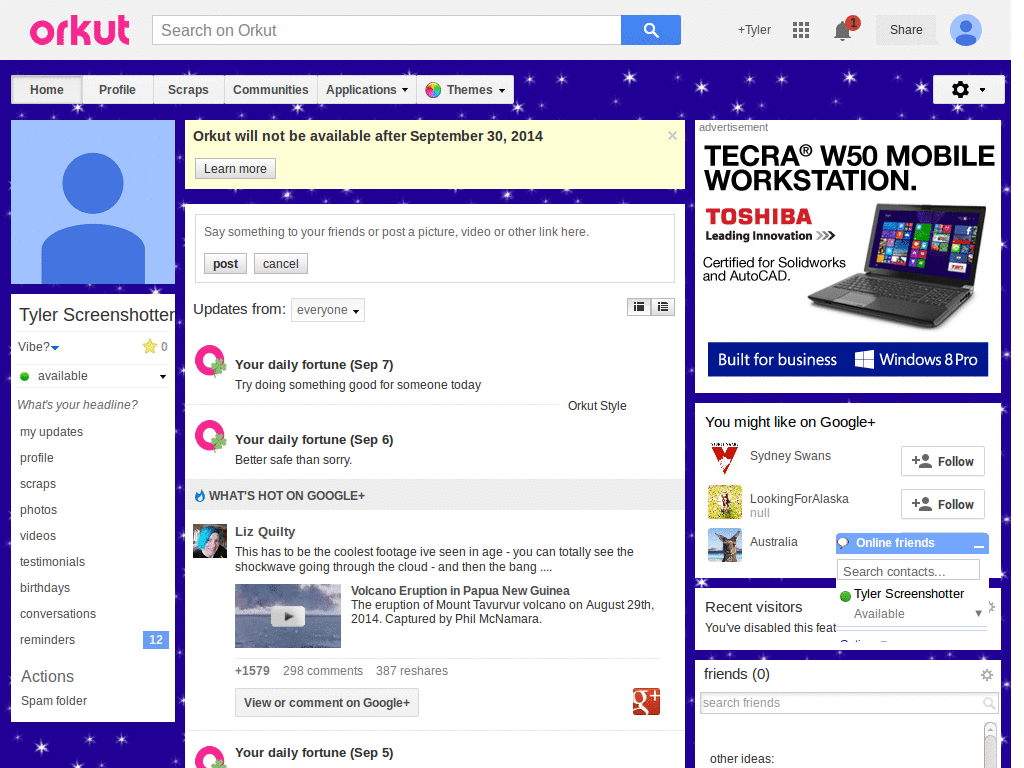Focus the Search contacts field
Image resolution: width=1024 pixels, height=768 pixels.
coord(908,571)
